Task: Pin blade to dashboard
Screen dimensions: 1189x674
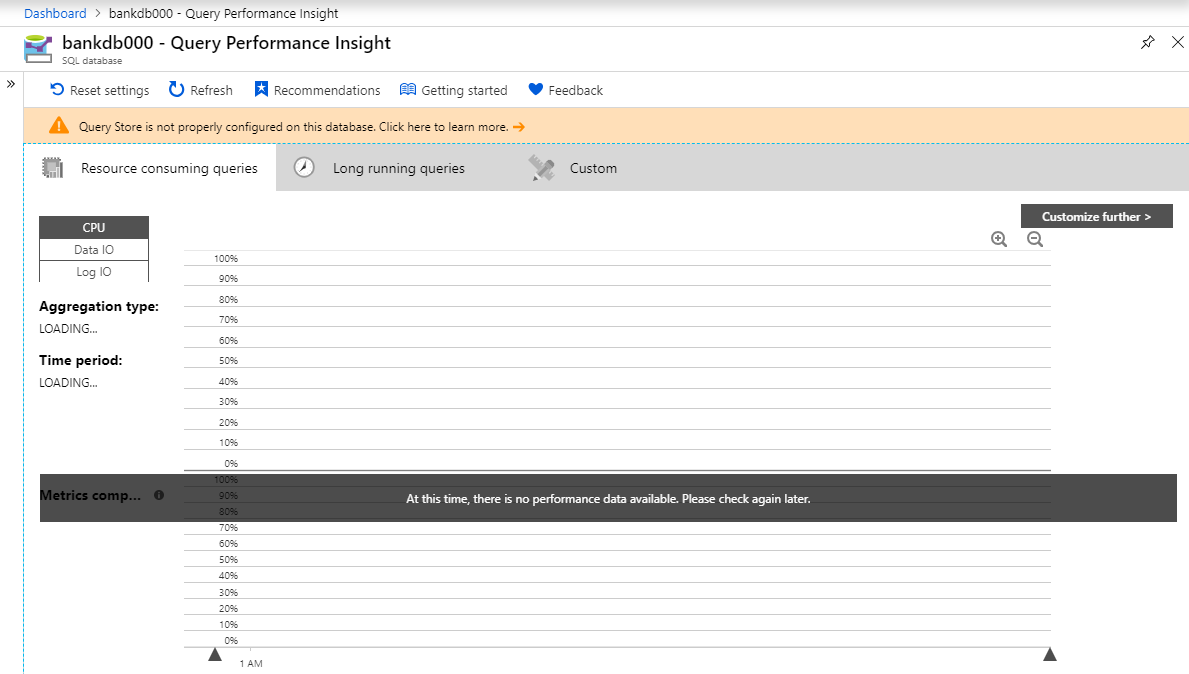Action: 1147,42
